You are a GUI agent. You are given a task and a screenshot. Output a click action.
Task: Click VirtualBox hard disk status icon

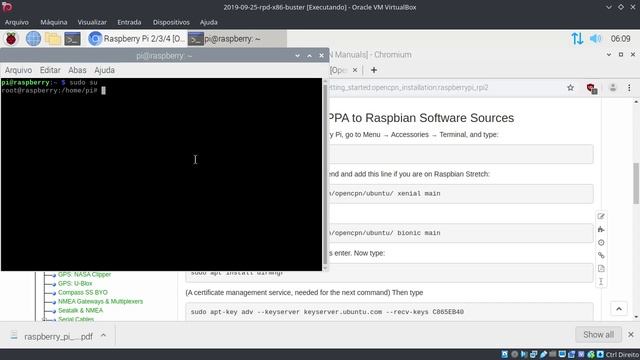505,355
